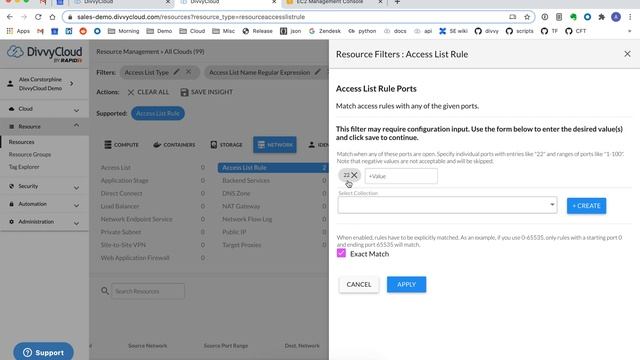The image size is (640, 360).
Task: Select the Public IP resource row
Action: tap(273, 232)
